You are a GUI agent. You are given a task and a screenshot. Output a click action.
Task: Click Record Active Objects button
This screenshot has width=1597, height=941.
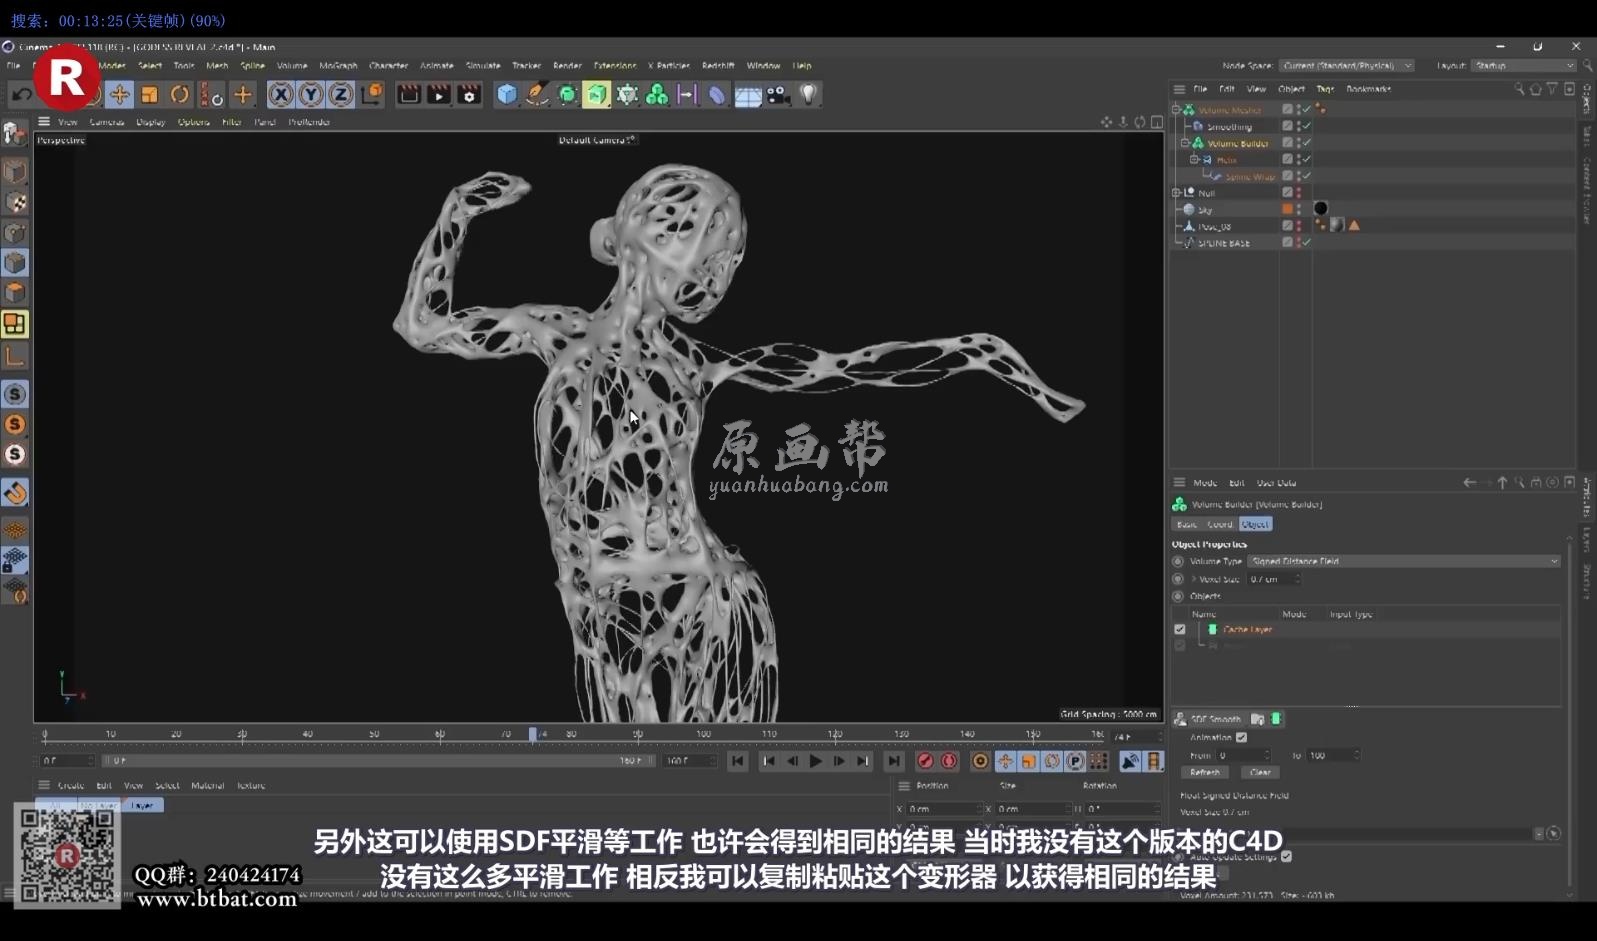point(925,761)
